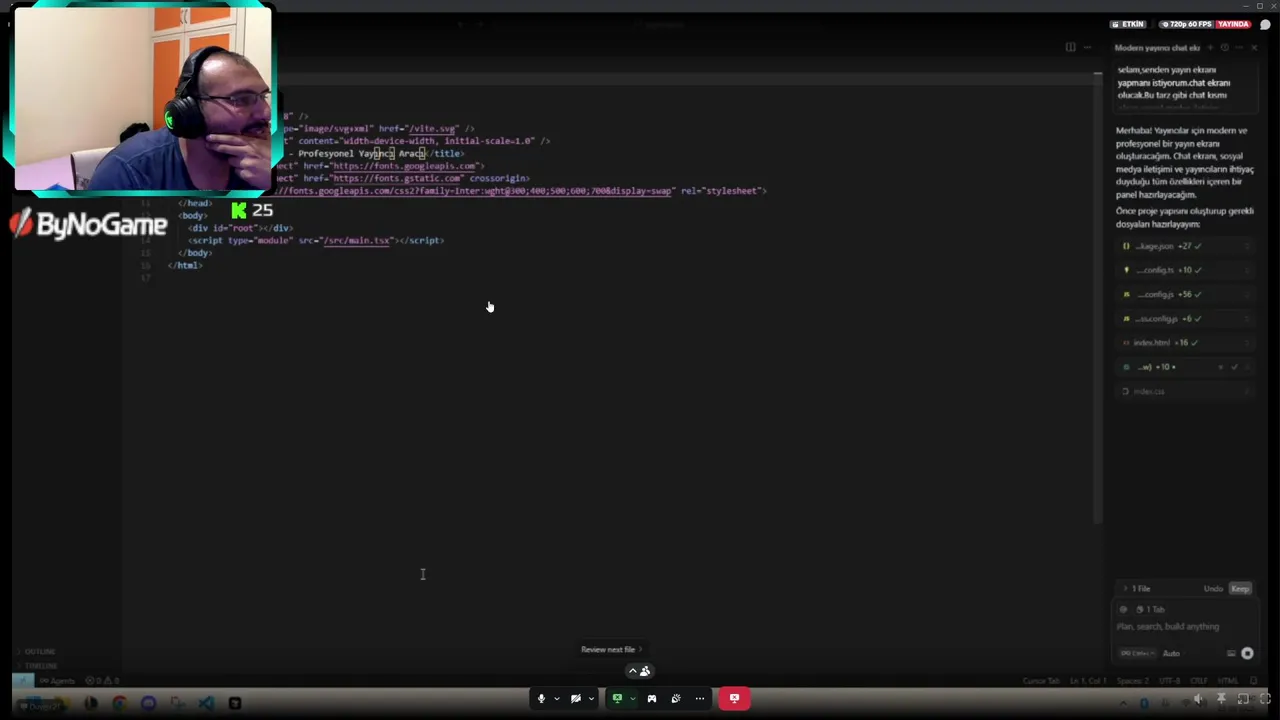Click the ETKİN status badge
Image resolution: width=1280 pixels, height=720 pixels.
coord(1128,24)
